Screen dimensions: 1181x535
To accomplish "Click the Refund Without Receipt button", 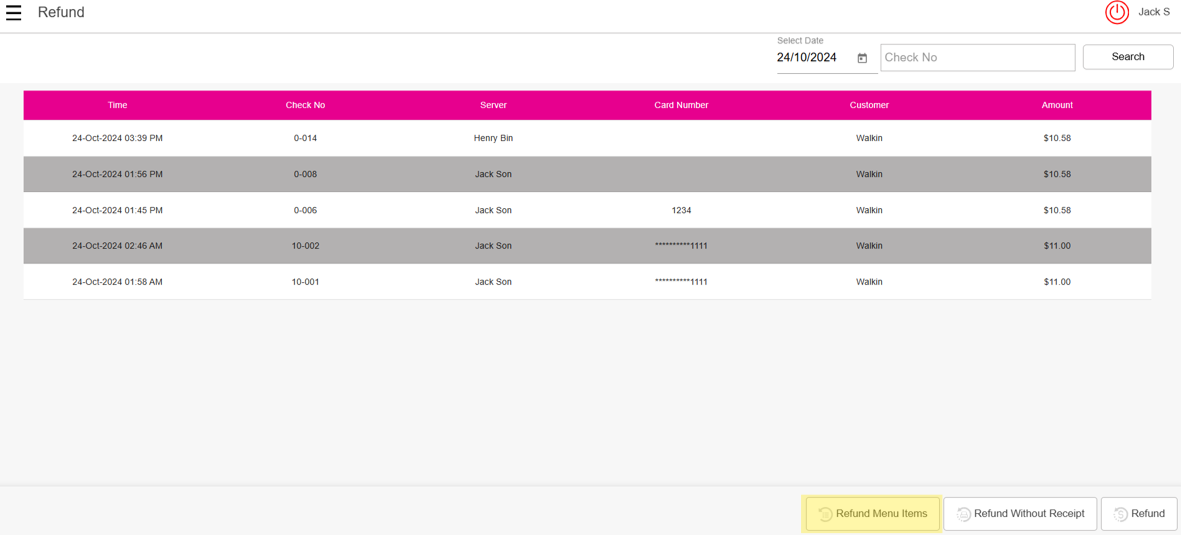I will [1020, 514].
